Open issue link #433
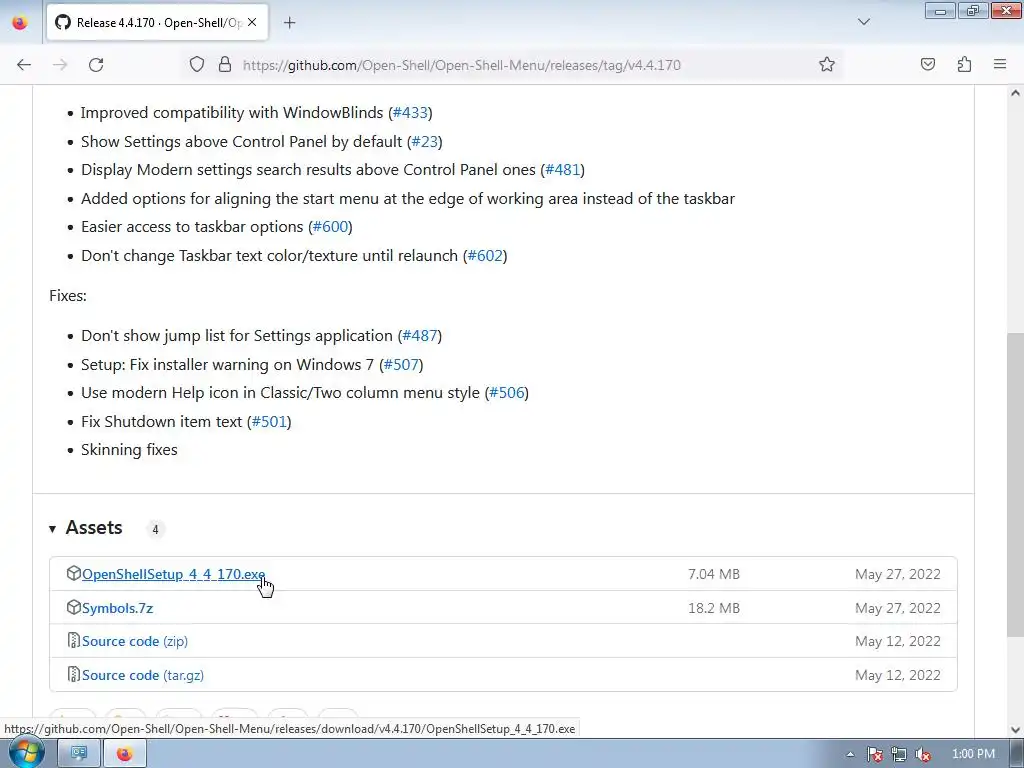The height and width of the screenshot is (768, 1024). [x=410, y=112]
